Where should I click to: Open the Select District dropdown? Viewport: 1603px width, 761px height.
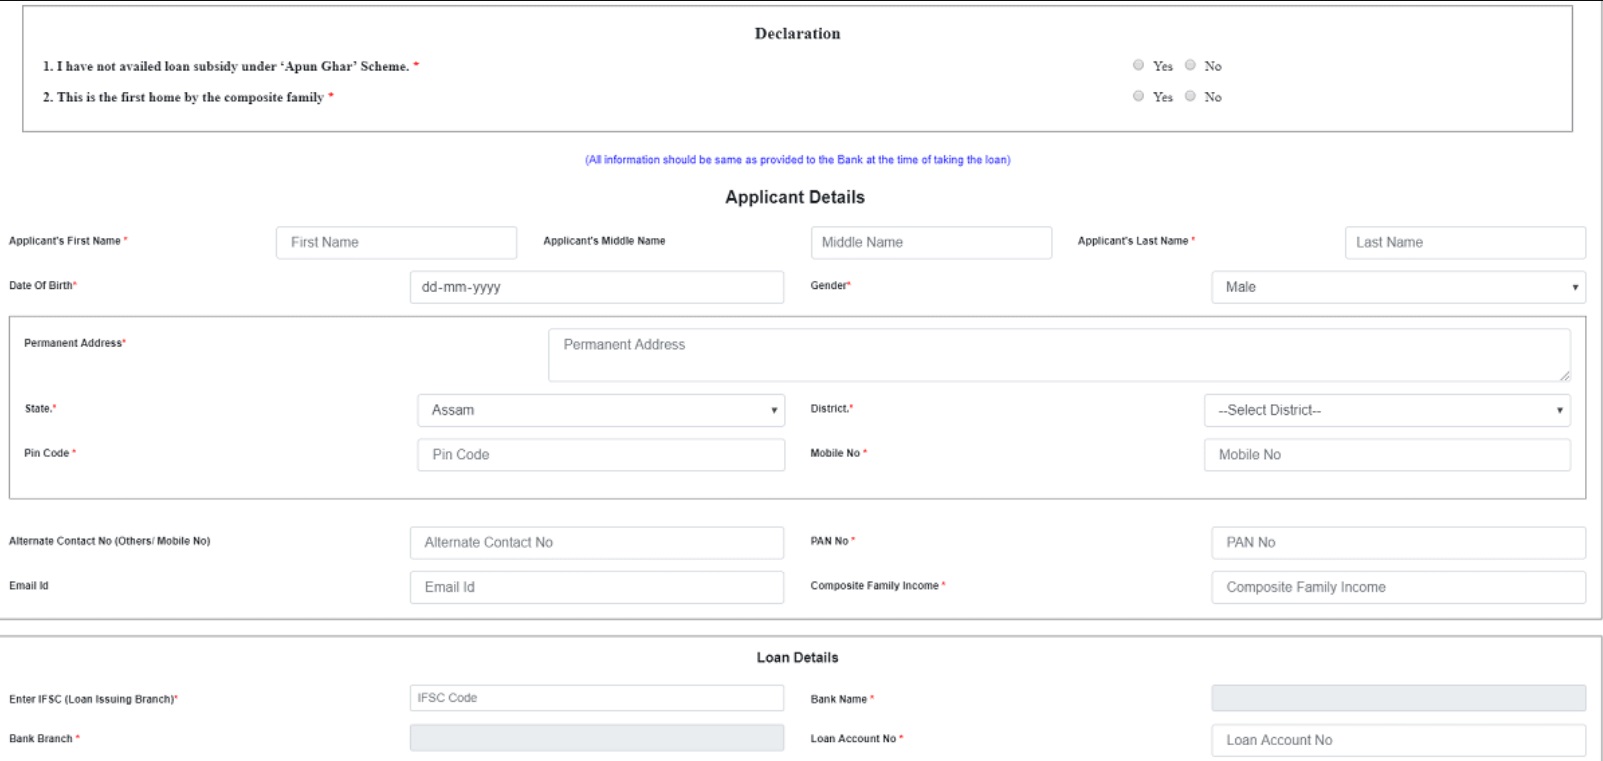1386,410
